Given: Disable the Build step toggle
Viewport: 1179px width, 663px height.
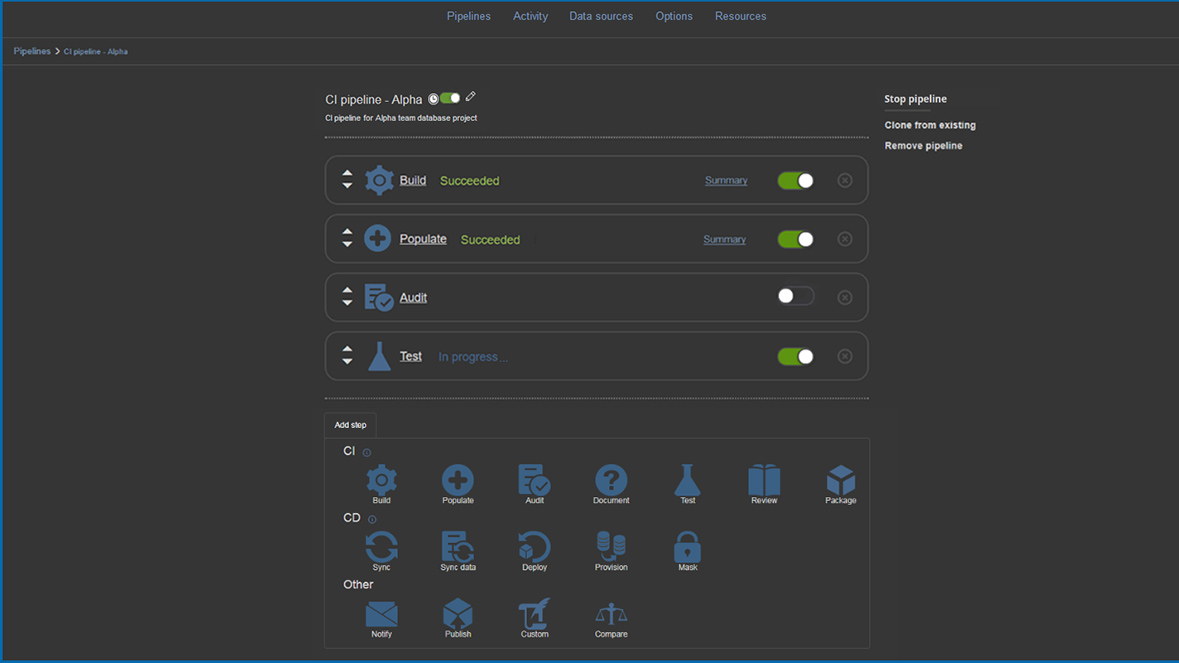Looking at the screenshot, I should (x=796, y=181).
